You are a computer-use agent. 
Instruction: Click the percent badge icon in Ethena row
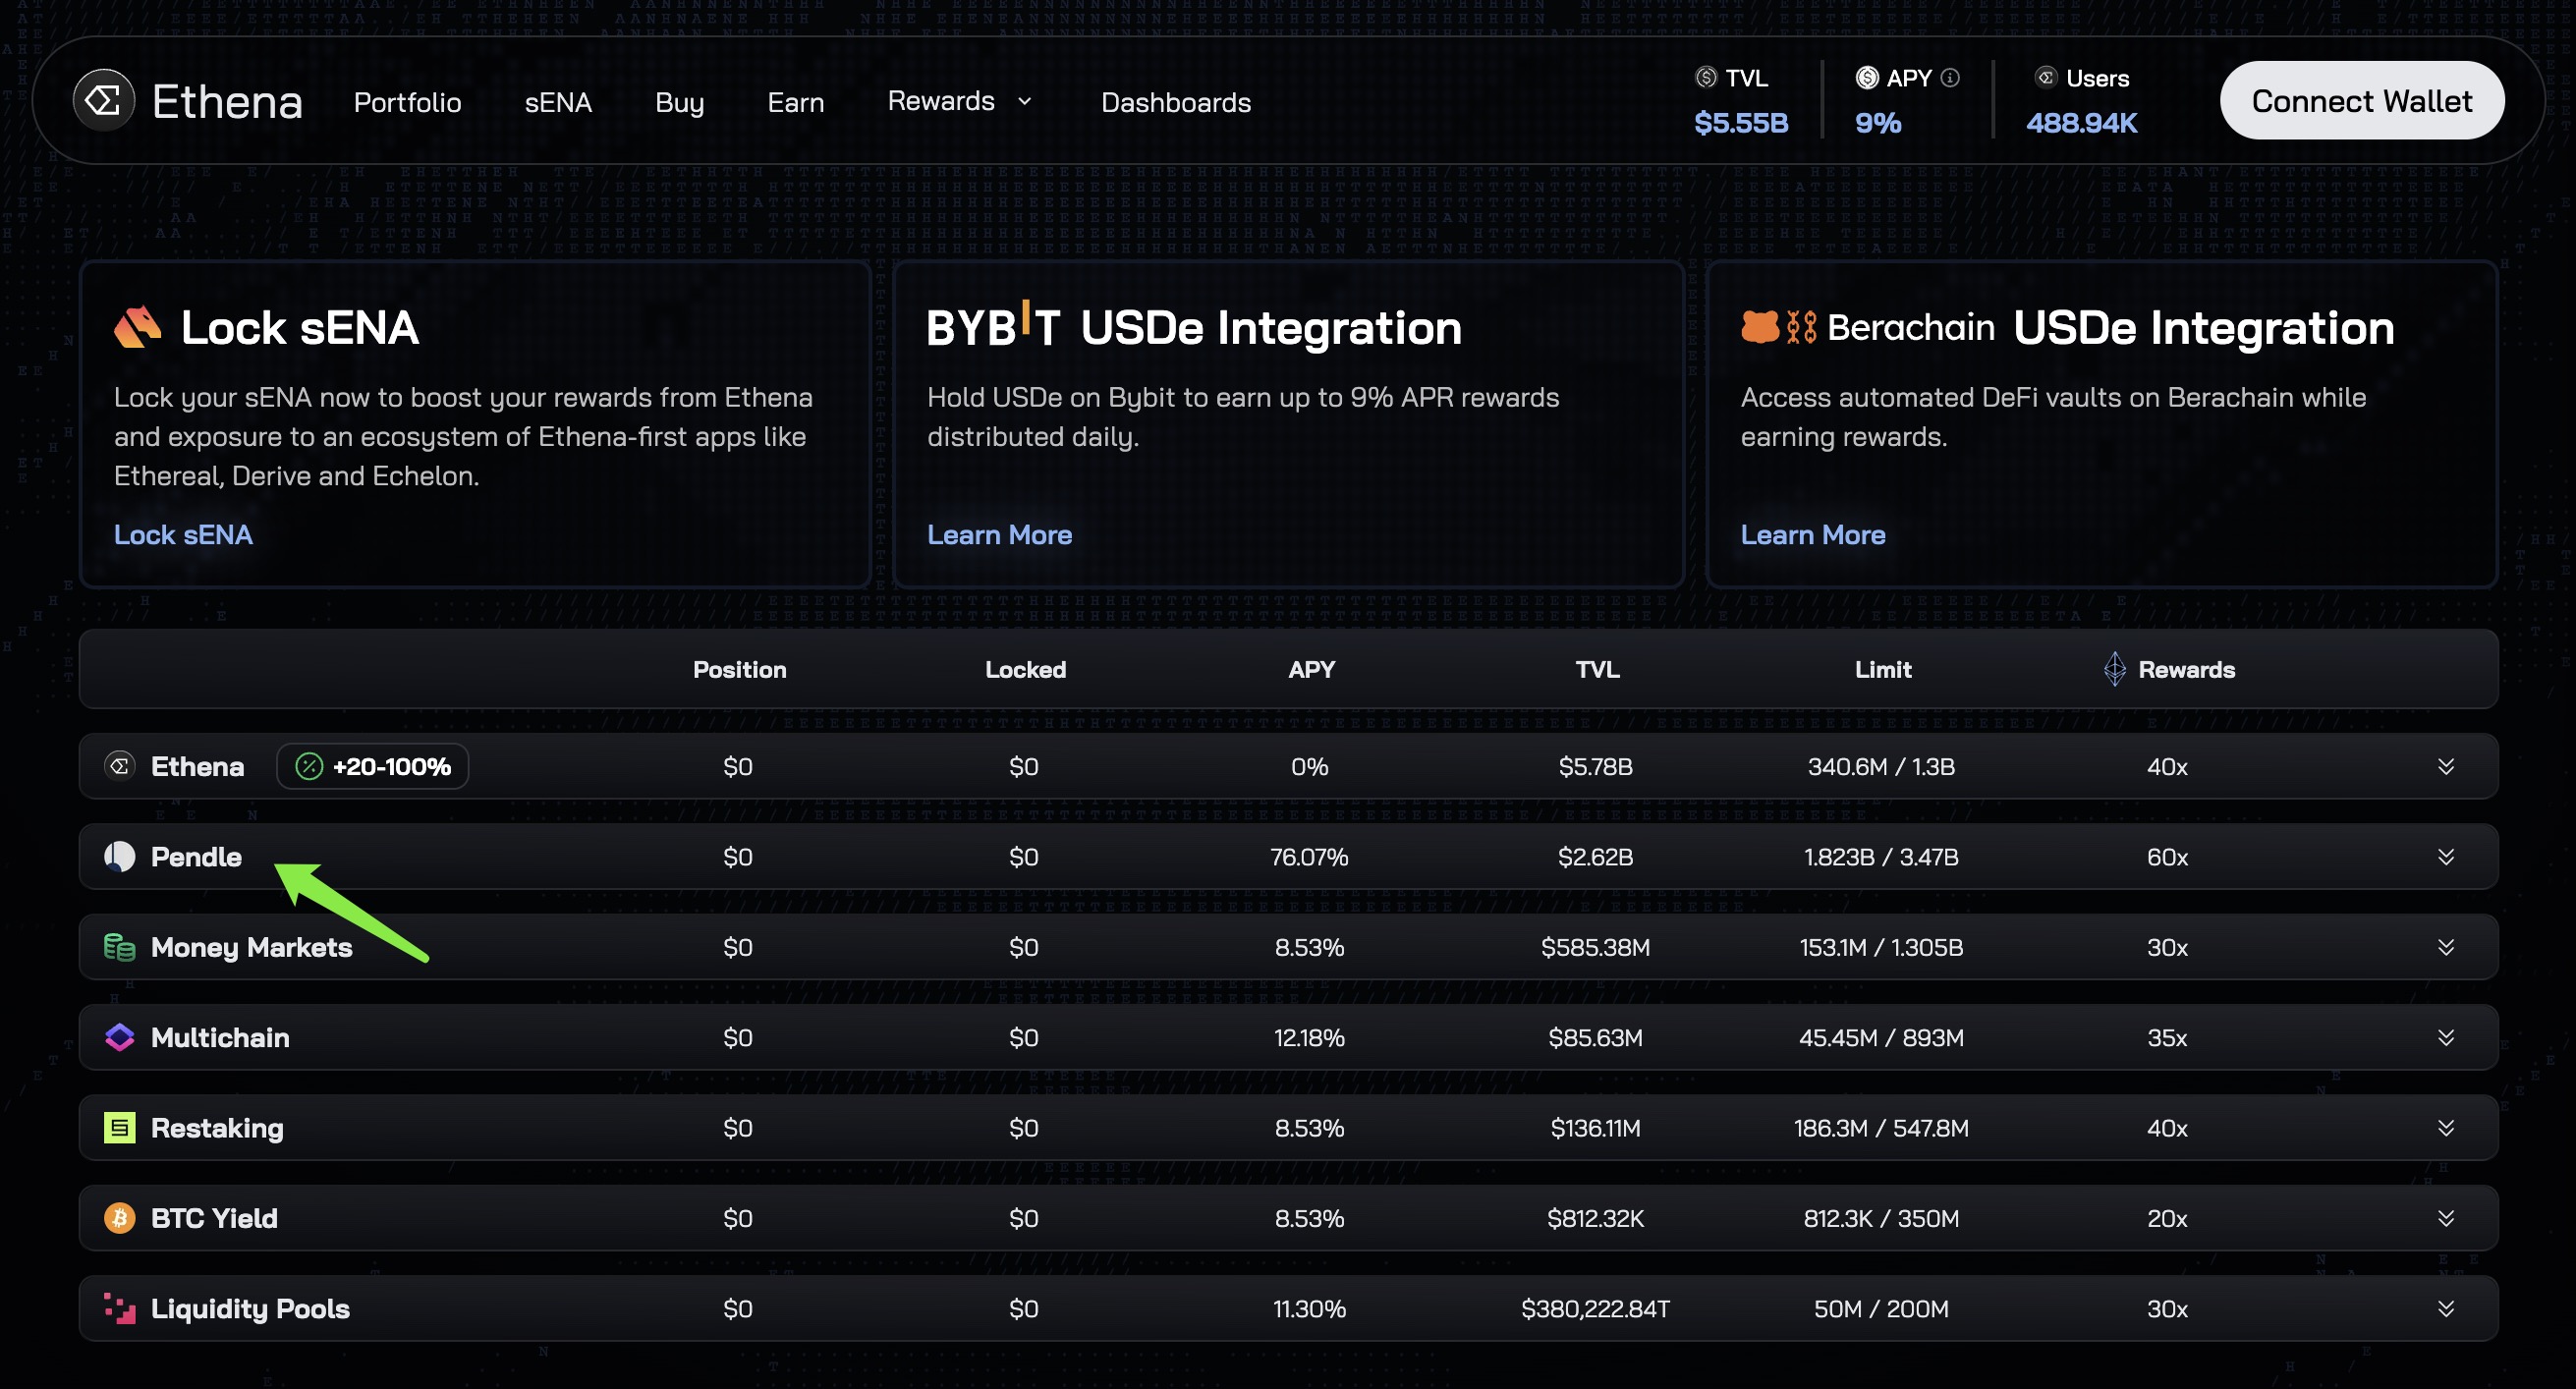pyautogui.click(x=309, y=766)
